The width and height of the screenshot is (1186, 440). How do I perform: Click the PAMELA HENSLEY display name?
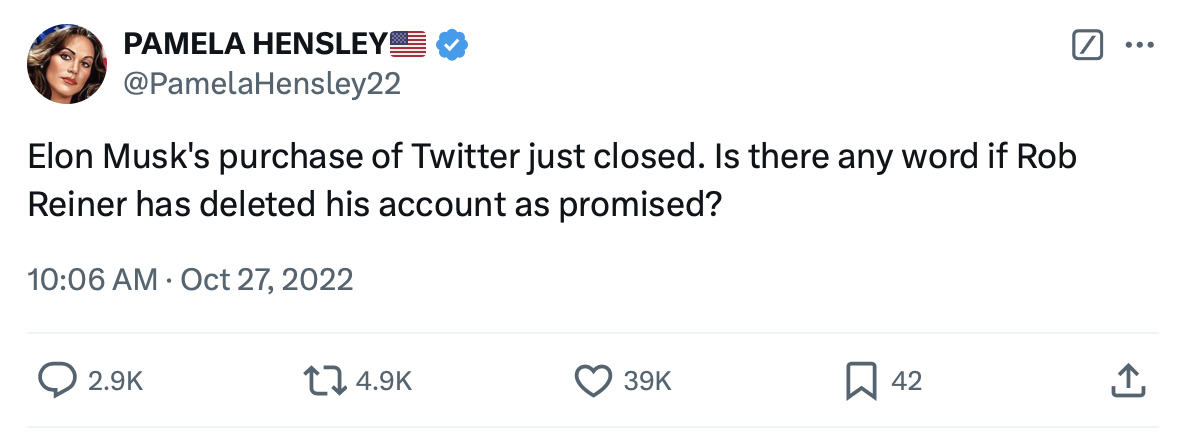coord(254,45)
